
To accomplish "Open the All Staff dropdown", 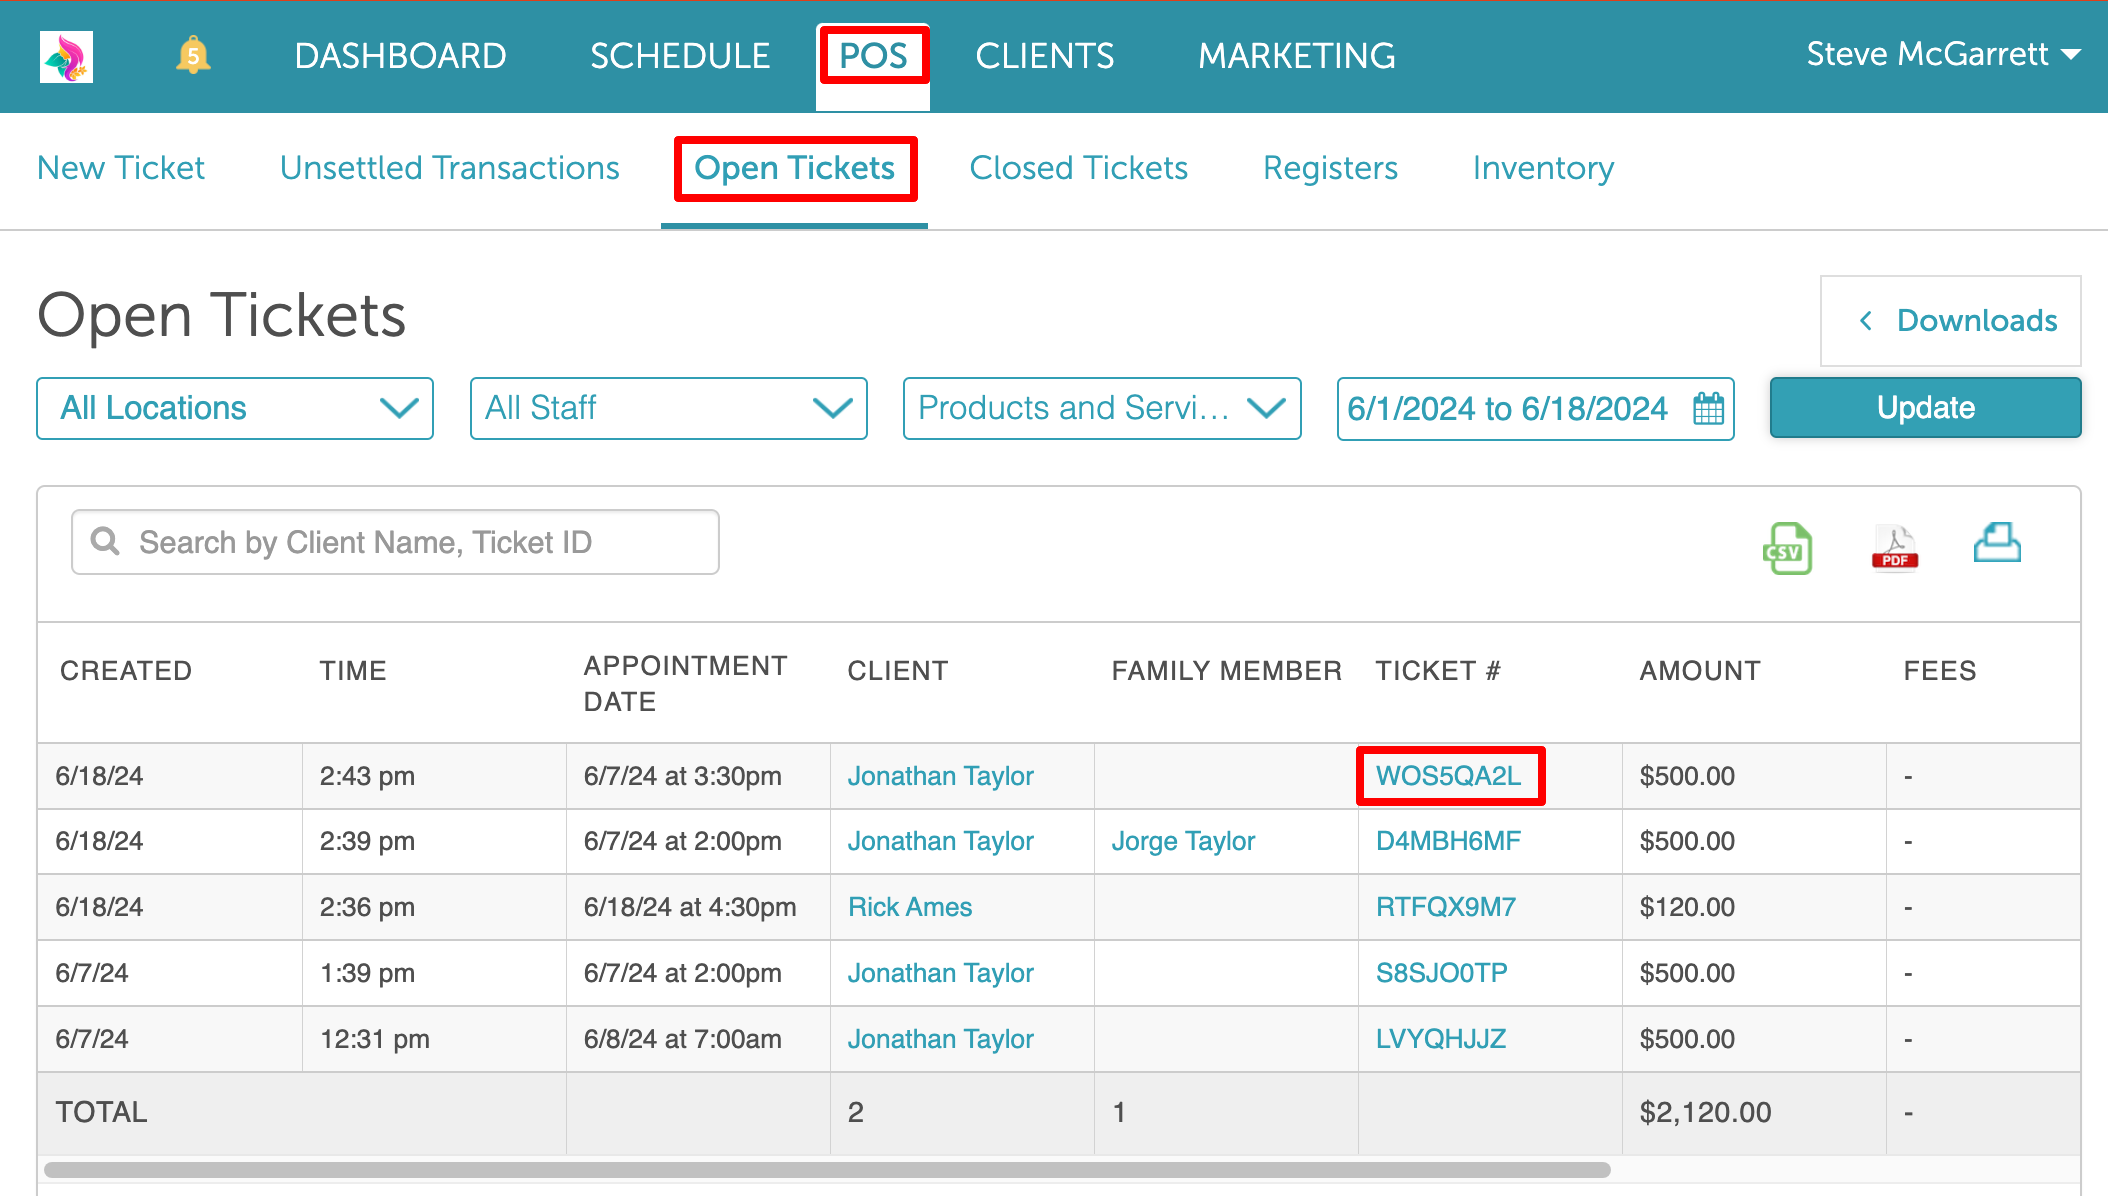I will pyautogui.click(x=668, y=408).
